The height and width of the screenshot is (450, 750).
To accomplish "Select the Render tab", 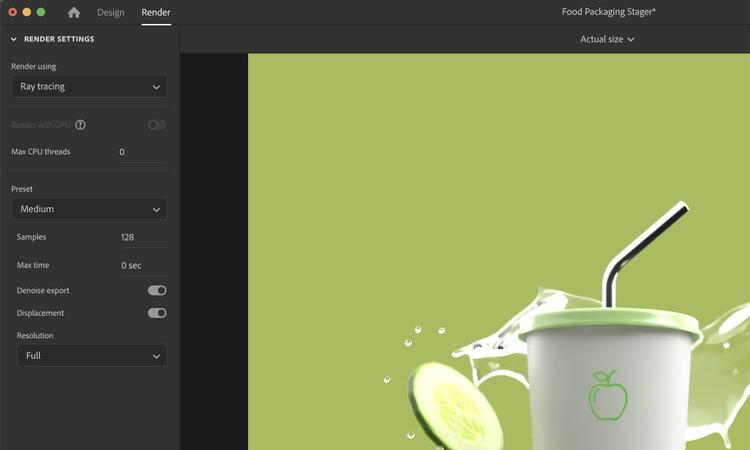I will tap(156, 12).
